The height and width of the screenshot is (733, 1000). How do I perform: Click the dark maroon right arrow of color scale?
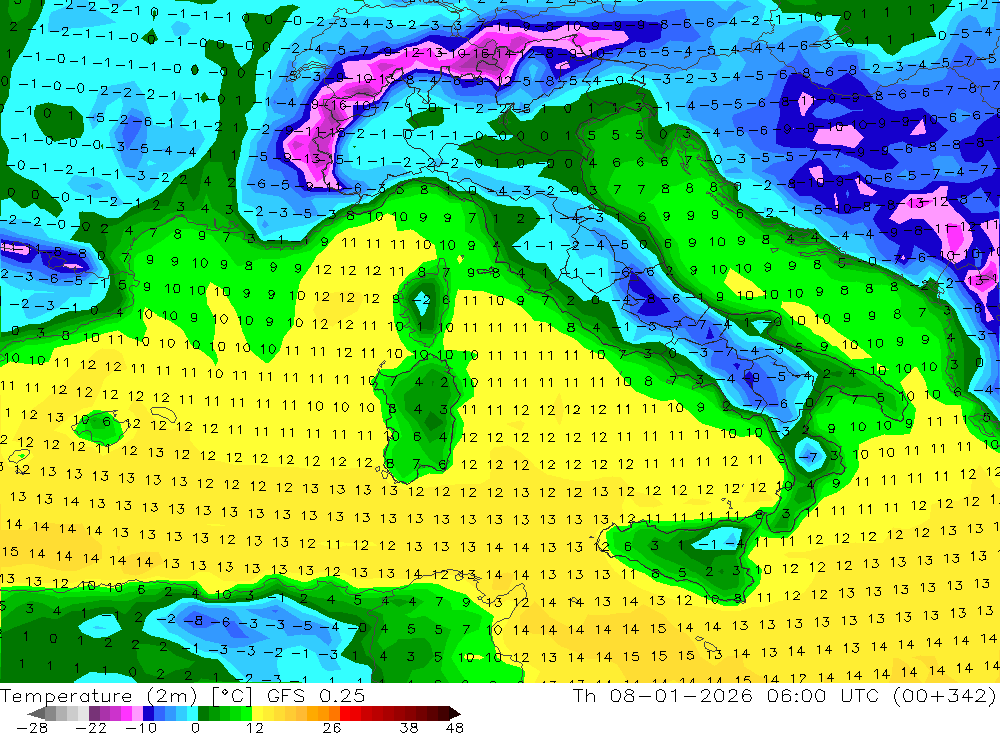click(x=453, y=713)
